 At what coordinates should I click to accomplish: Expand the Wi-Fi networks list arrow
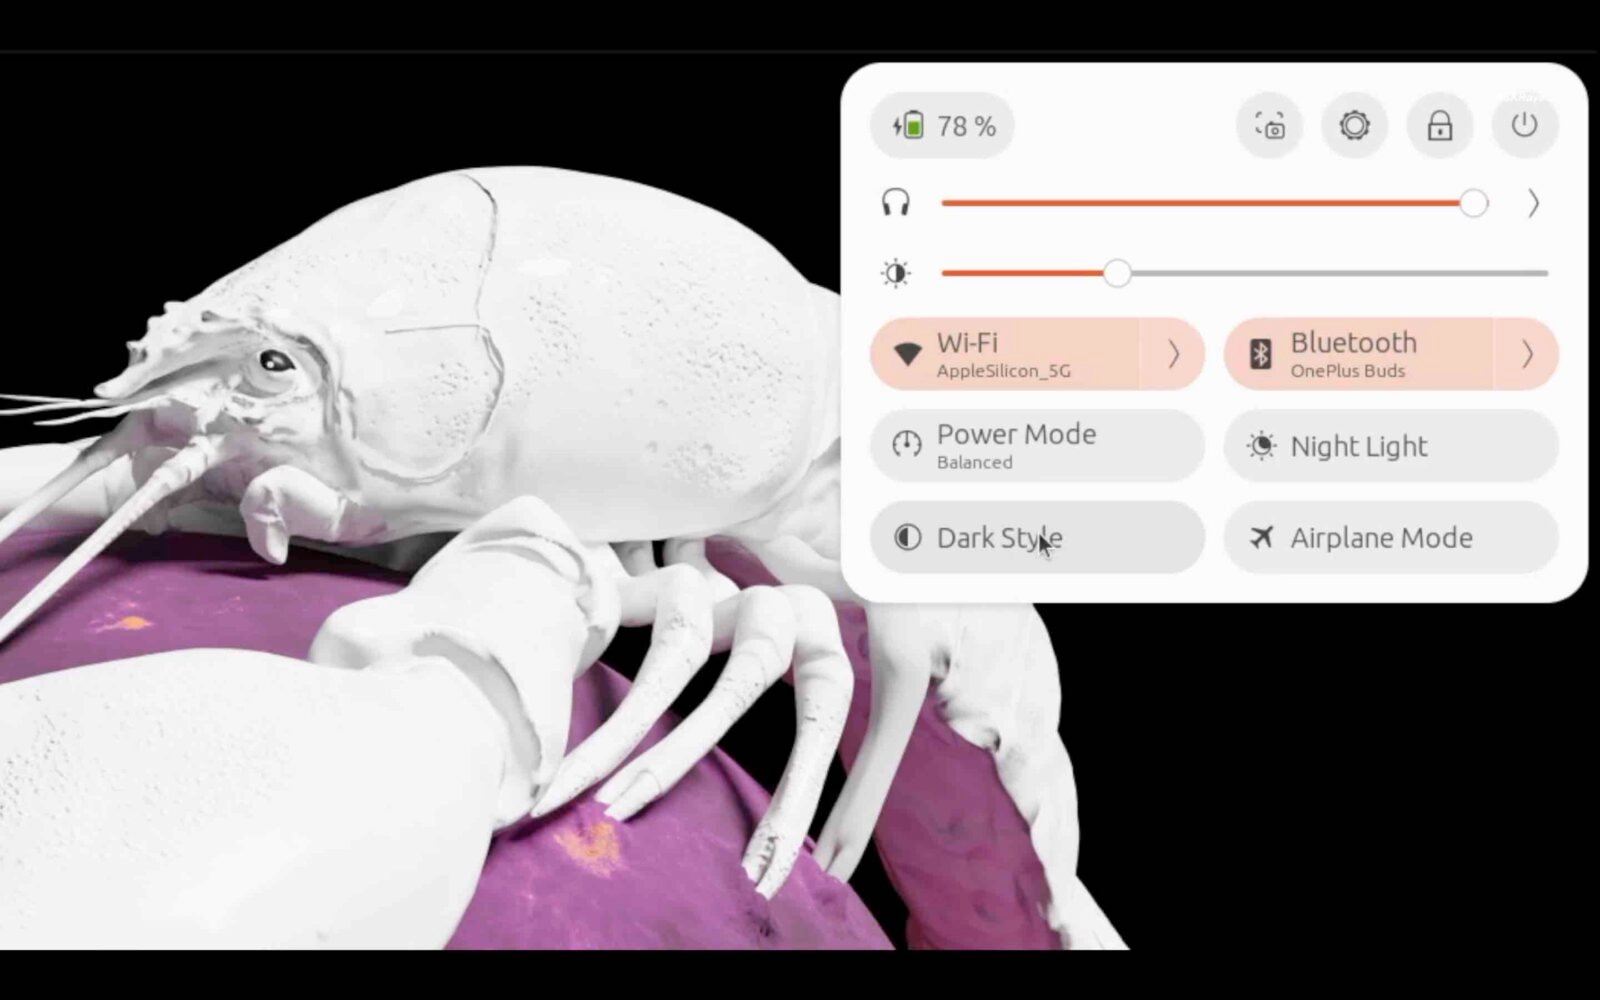[x=1173, y=354]
